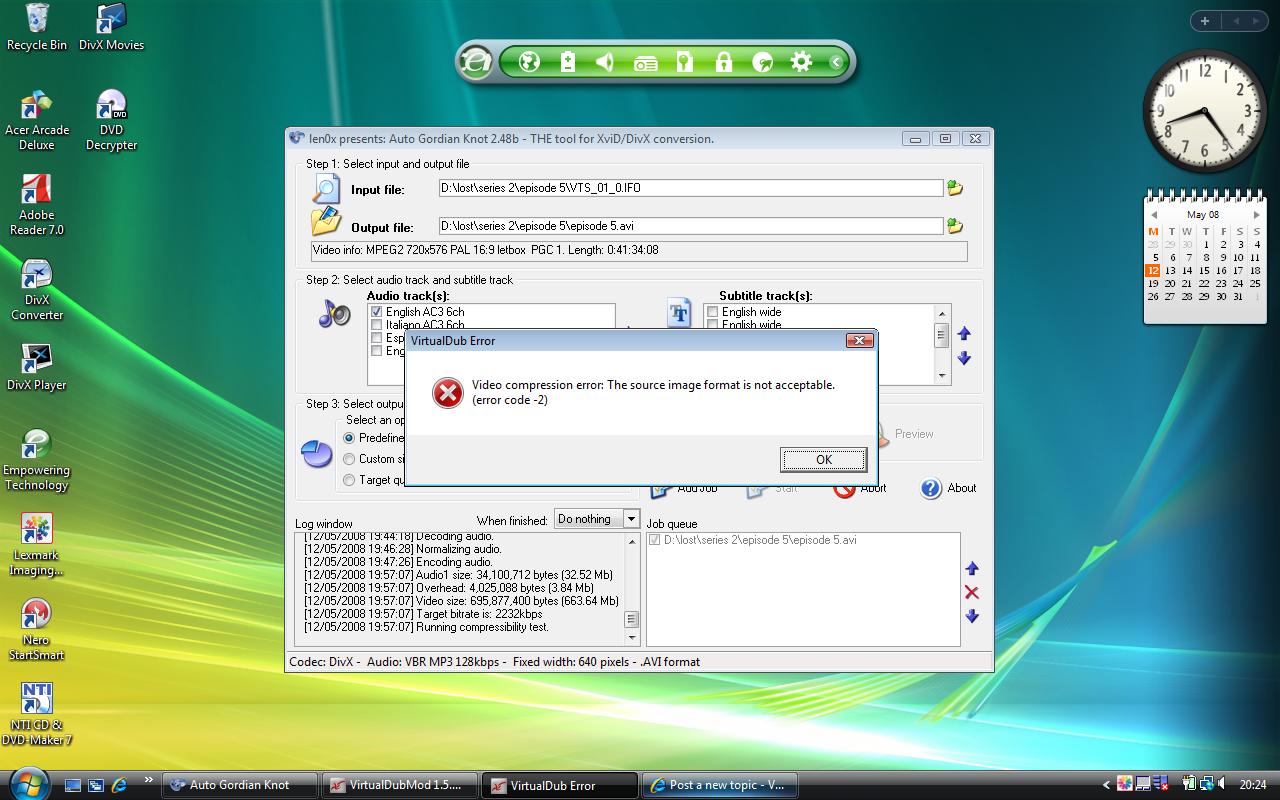Switch to 'Post a new topic' browser taskbar button
The image size is (1280, 800).
pyautogui.click(x=720, y=785)
